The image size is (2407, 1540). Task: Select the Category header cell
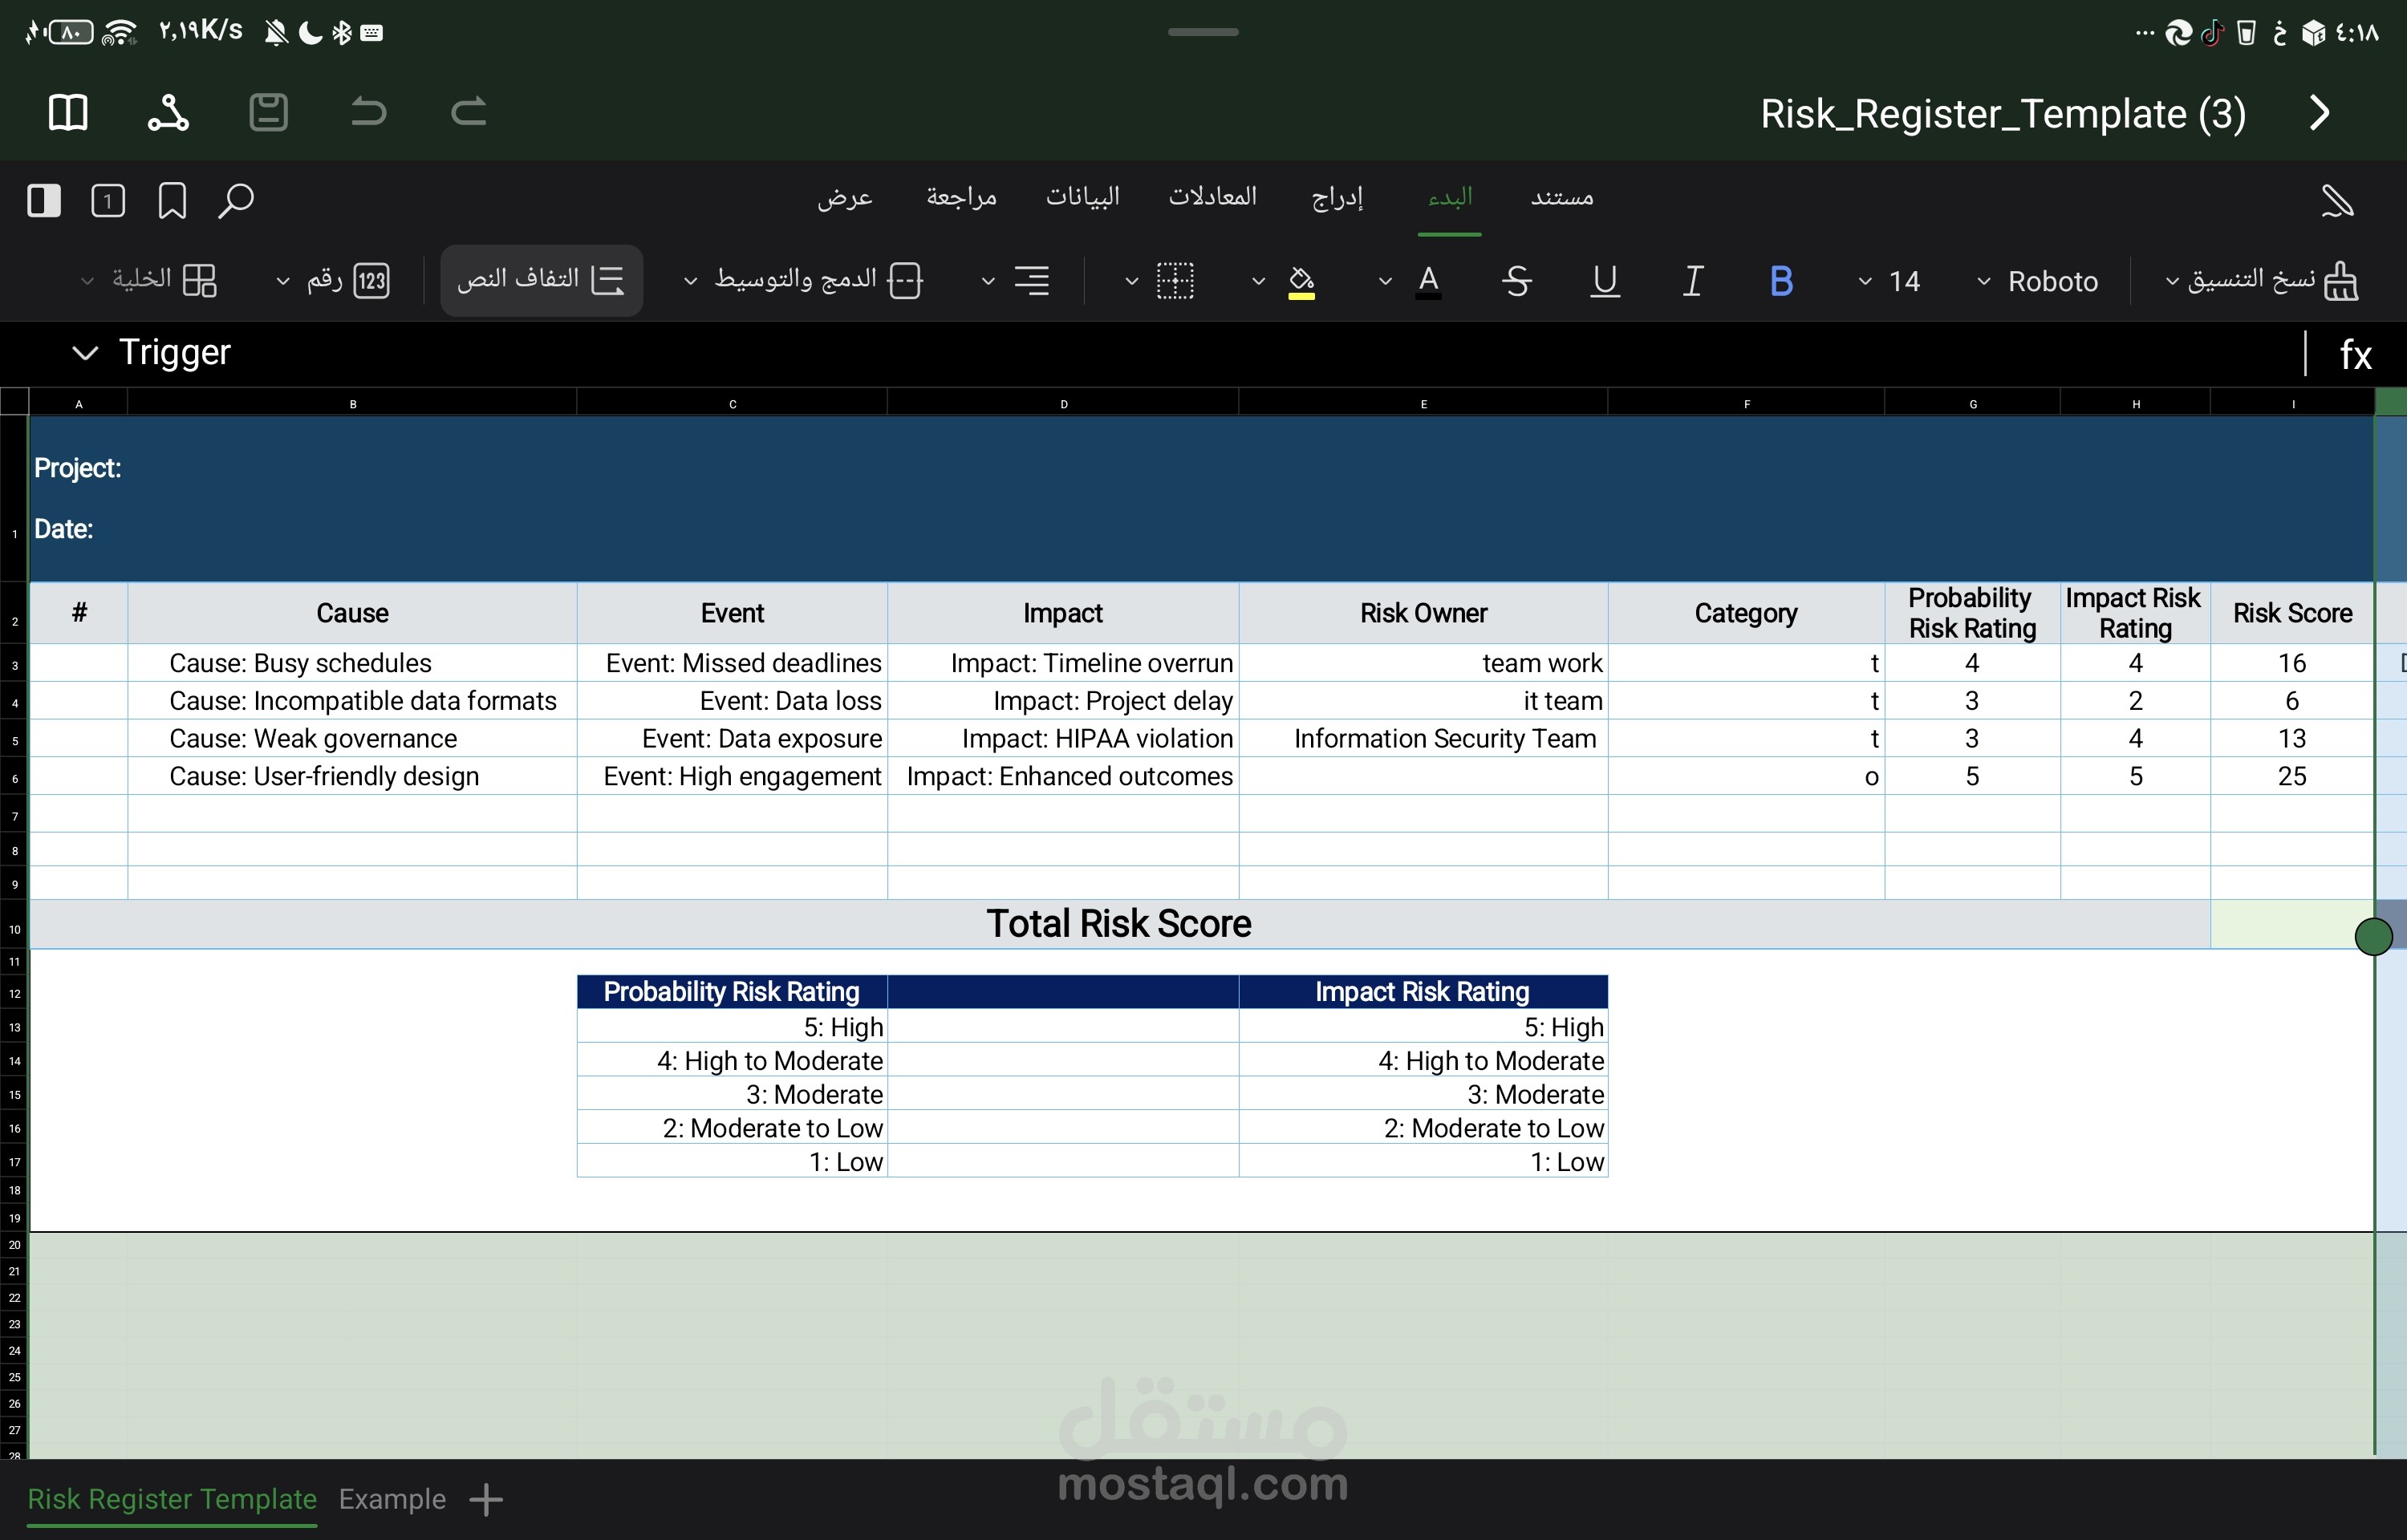[1746, 613]
